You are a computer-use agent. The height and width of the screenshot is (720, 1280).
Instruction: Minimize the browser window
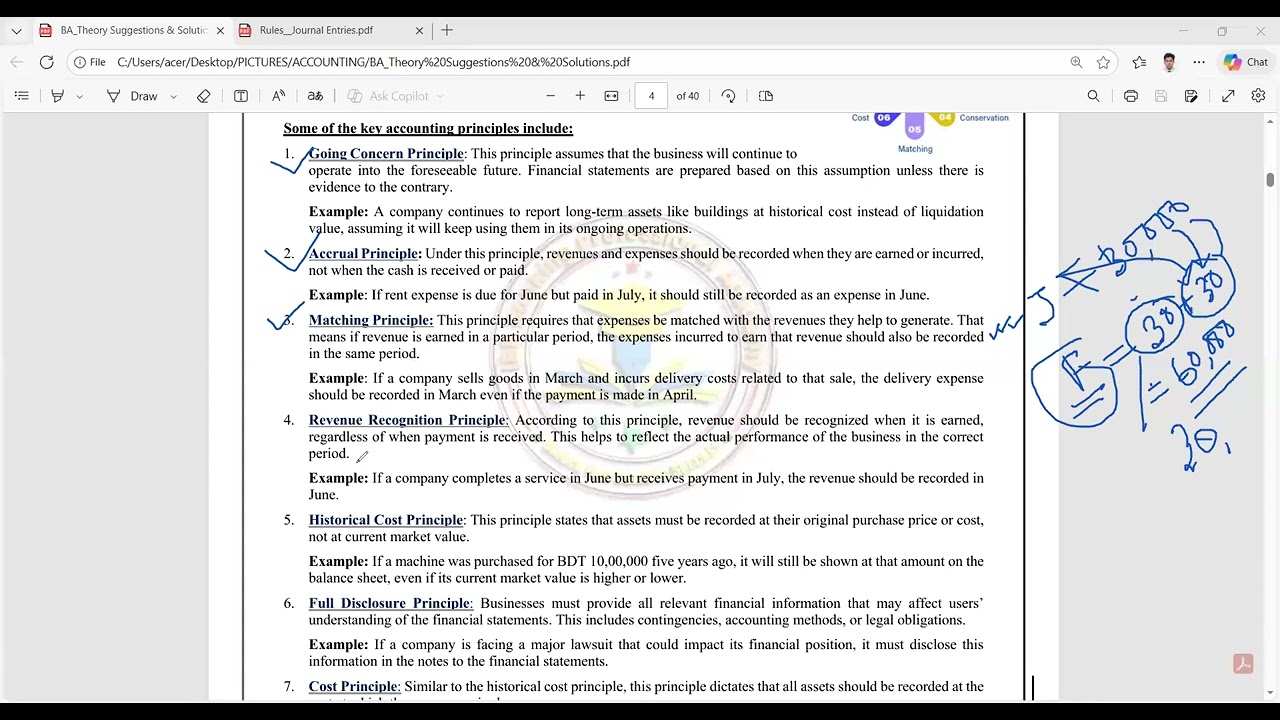coord(1183,31)
